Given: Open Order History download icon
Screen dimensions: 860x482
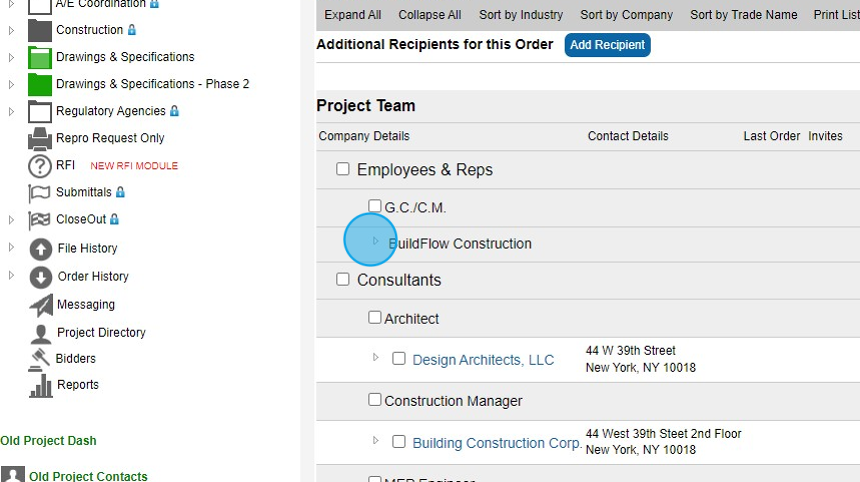Looking at the screenshot, I should click(x=40, y=276).
